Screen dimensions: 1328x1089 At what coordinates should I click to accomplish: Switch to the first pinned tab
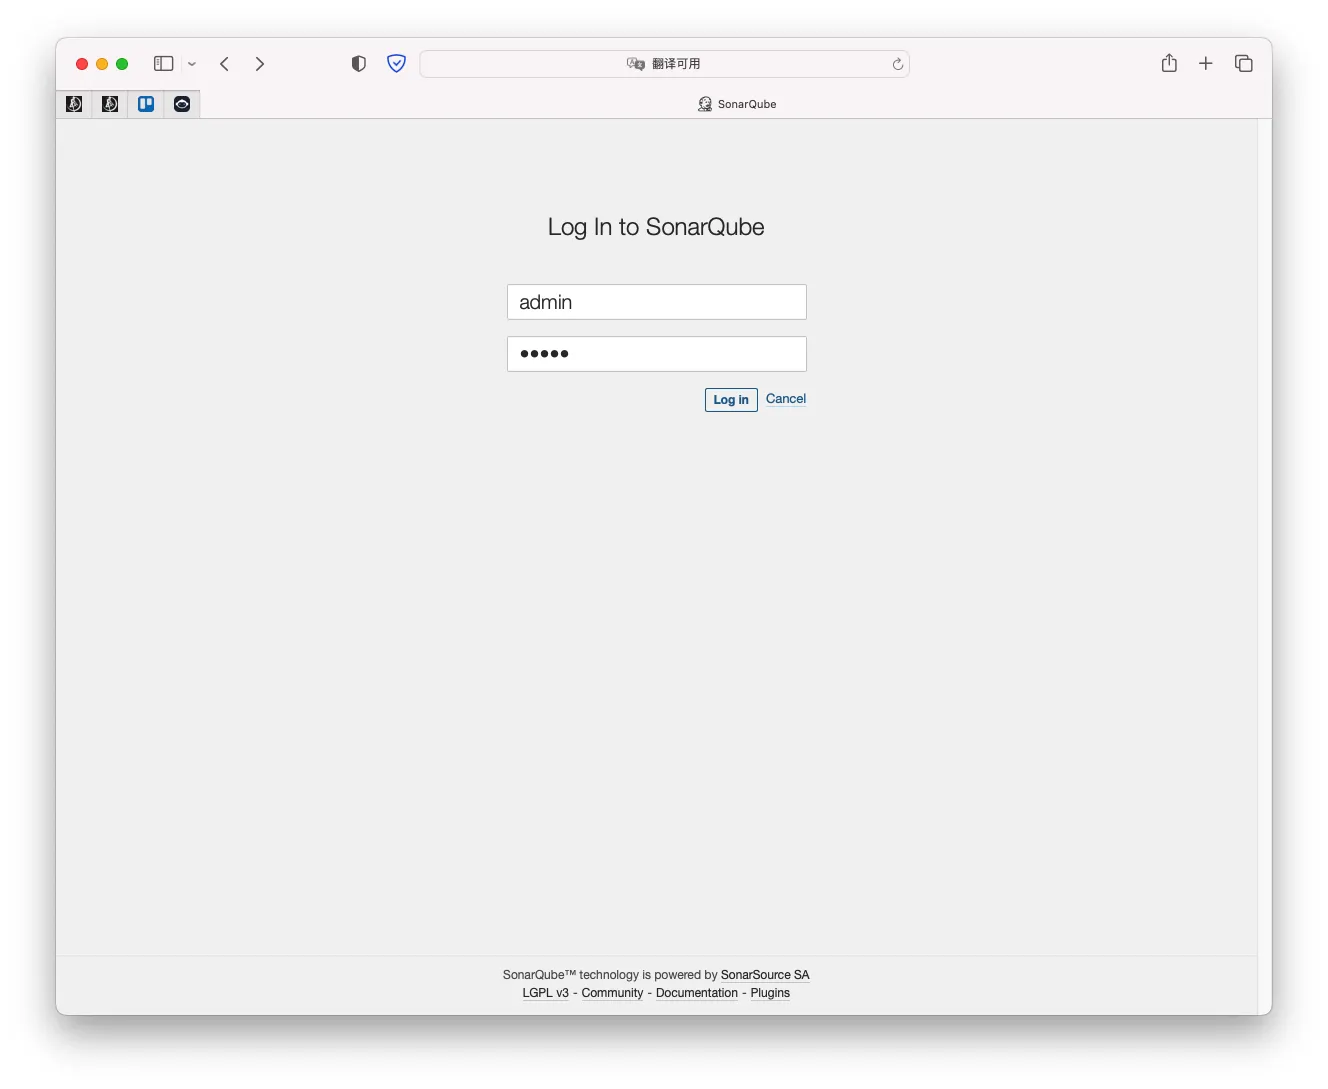click(x=74, y=104)
